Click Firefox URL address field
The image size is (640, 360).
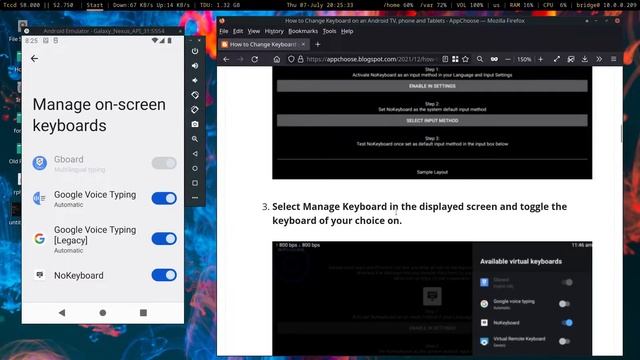tap(371, 59)
